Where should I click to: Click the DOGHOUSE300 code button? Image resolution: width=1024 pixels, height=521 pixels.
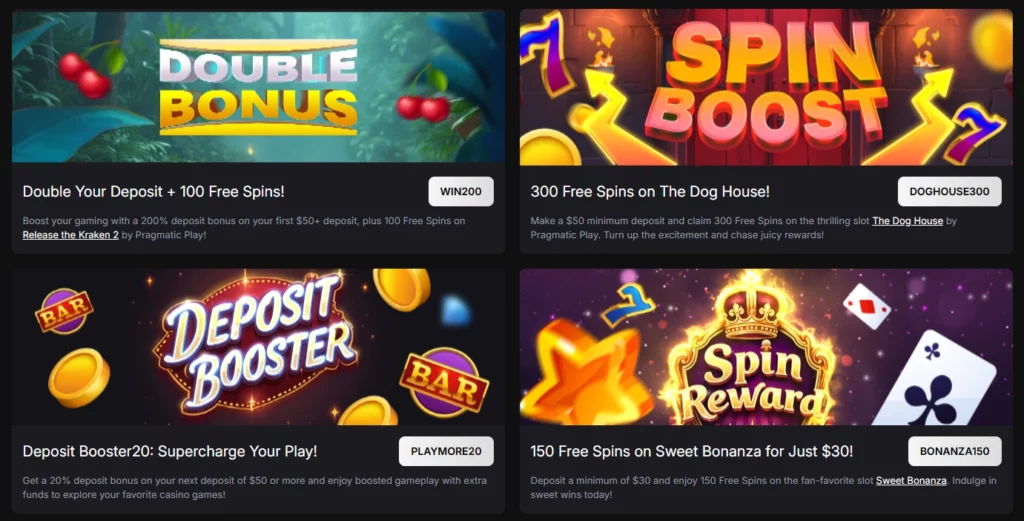tap(949, 191)
